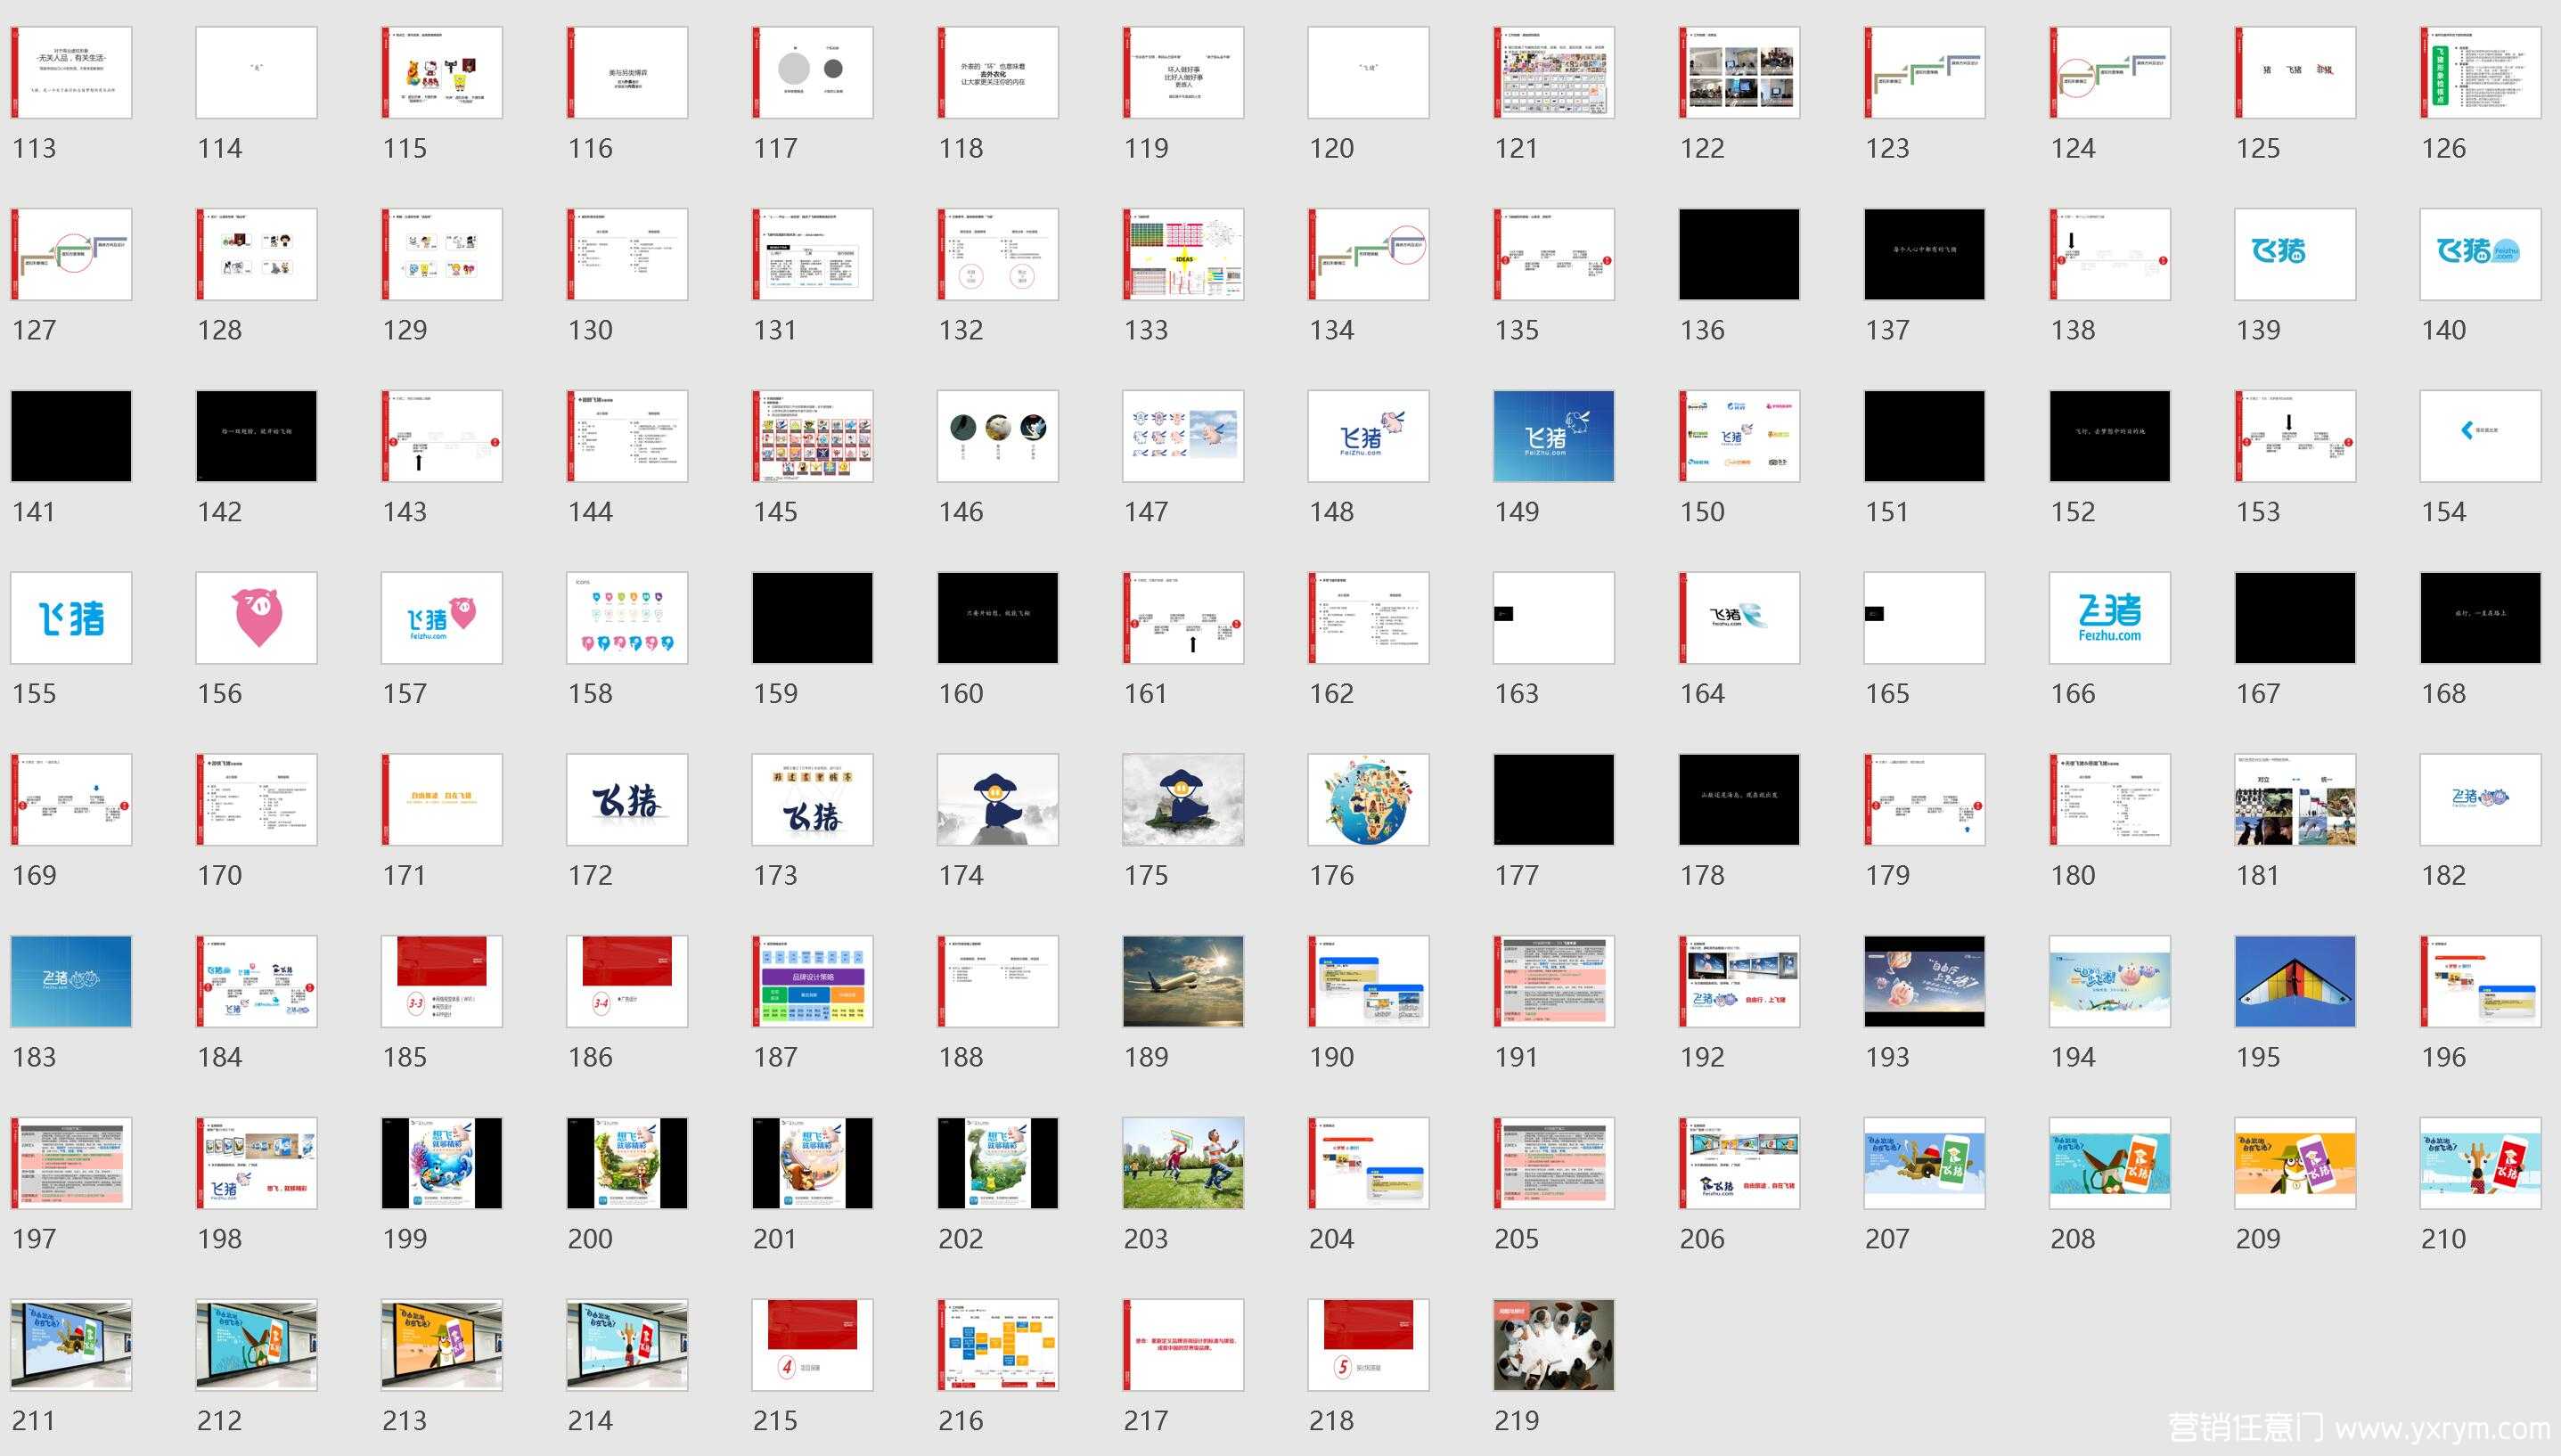
Task: Open slide 133 with IDEAS chart
Action: (1183, 254)
